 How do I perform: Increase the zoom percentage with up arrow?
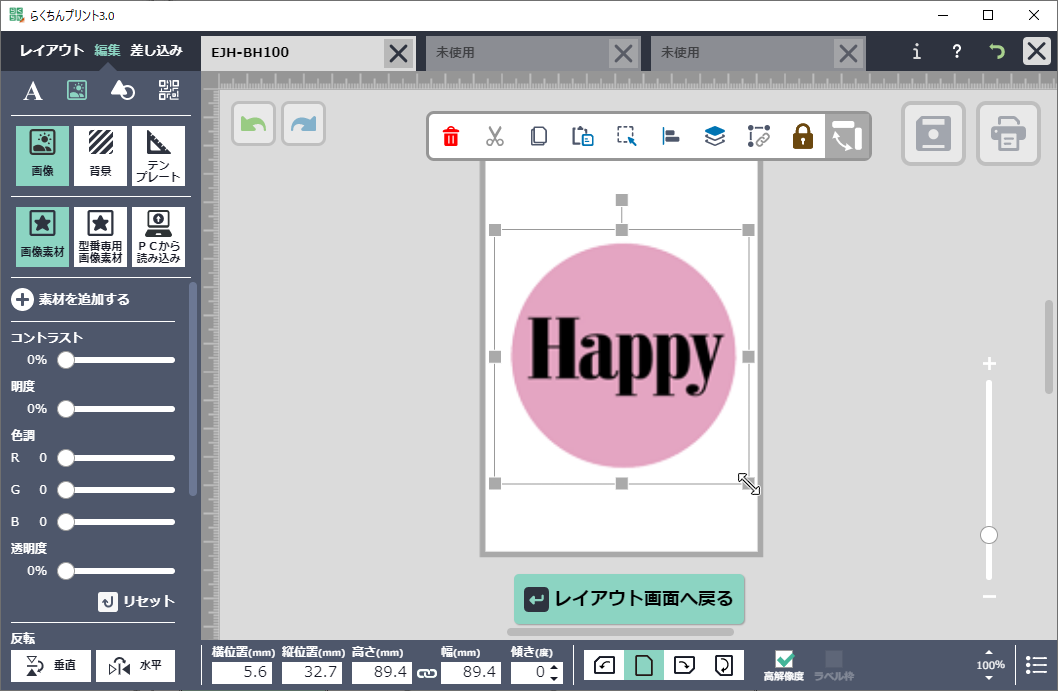[x=989, y=651]
